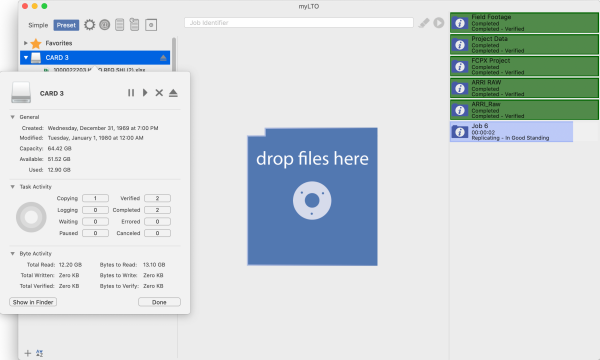
Task: Click the pencil icon beside Job Identifier
Action: click(424, 23)
